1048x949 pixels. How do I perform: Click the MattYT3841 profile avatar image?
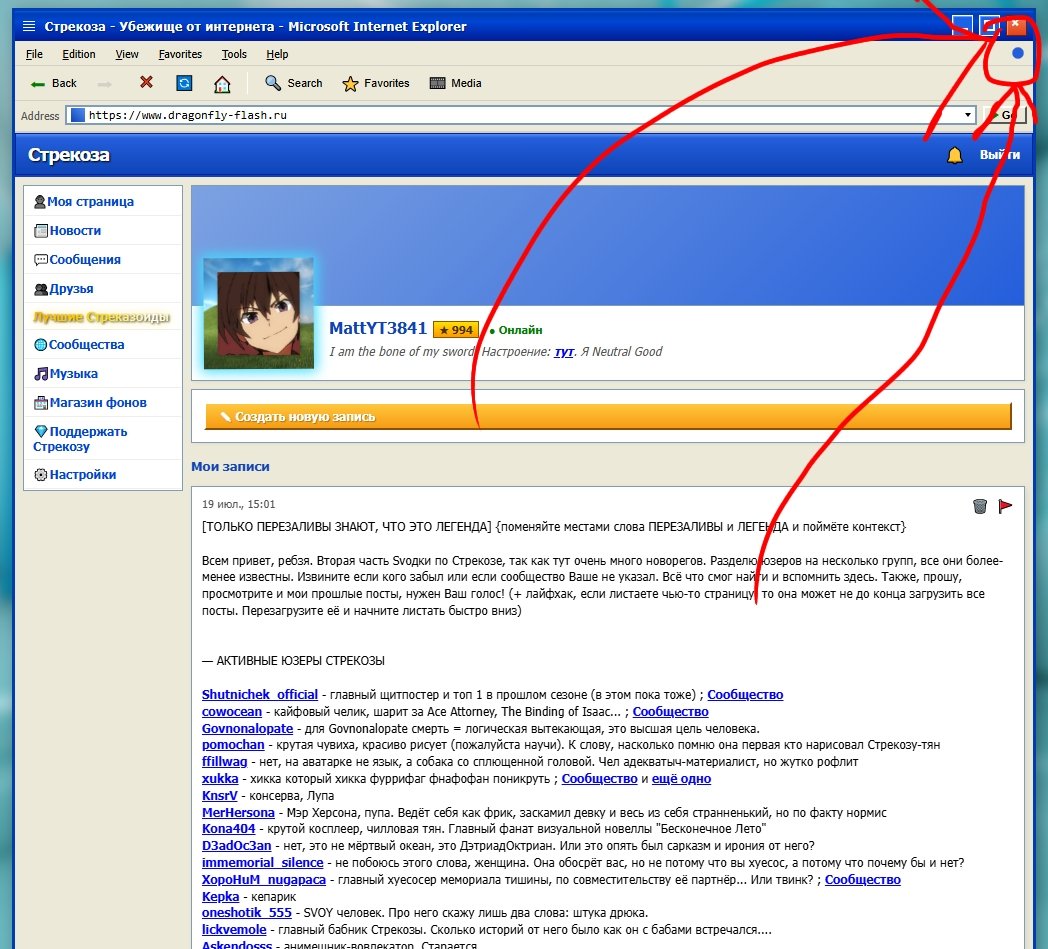[x=259, y=313]
